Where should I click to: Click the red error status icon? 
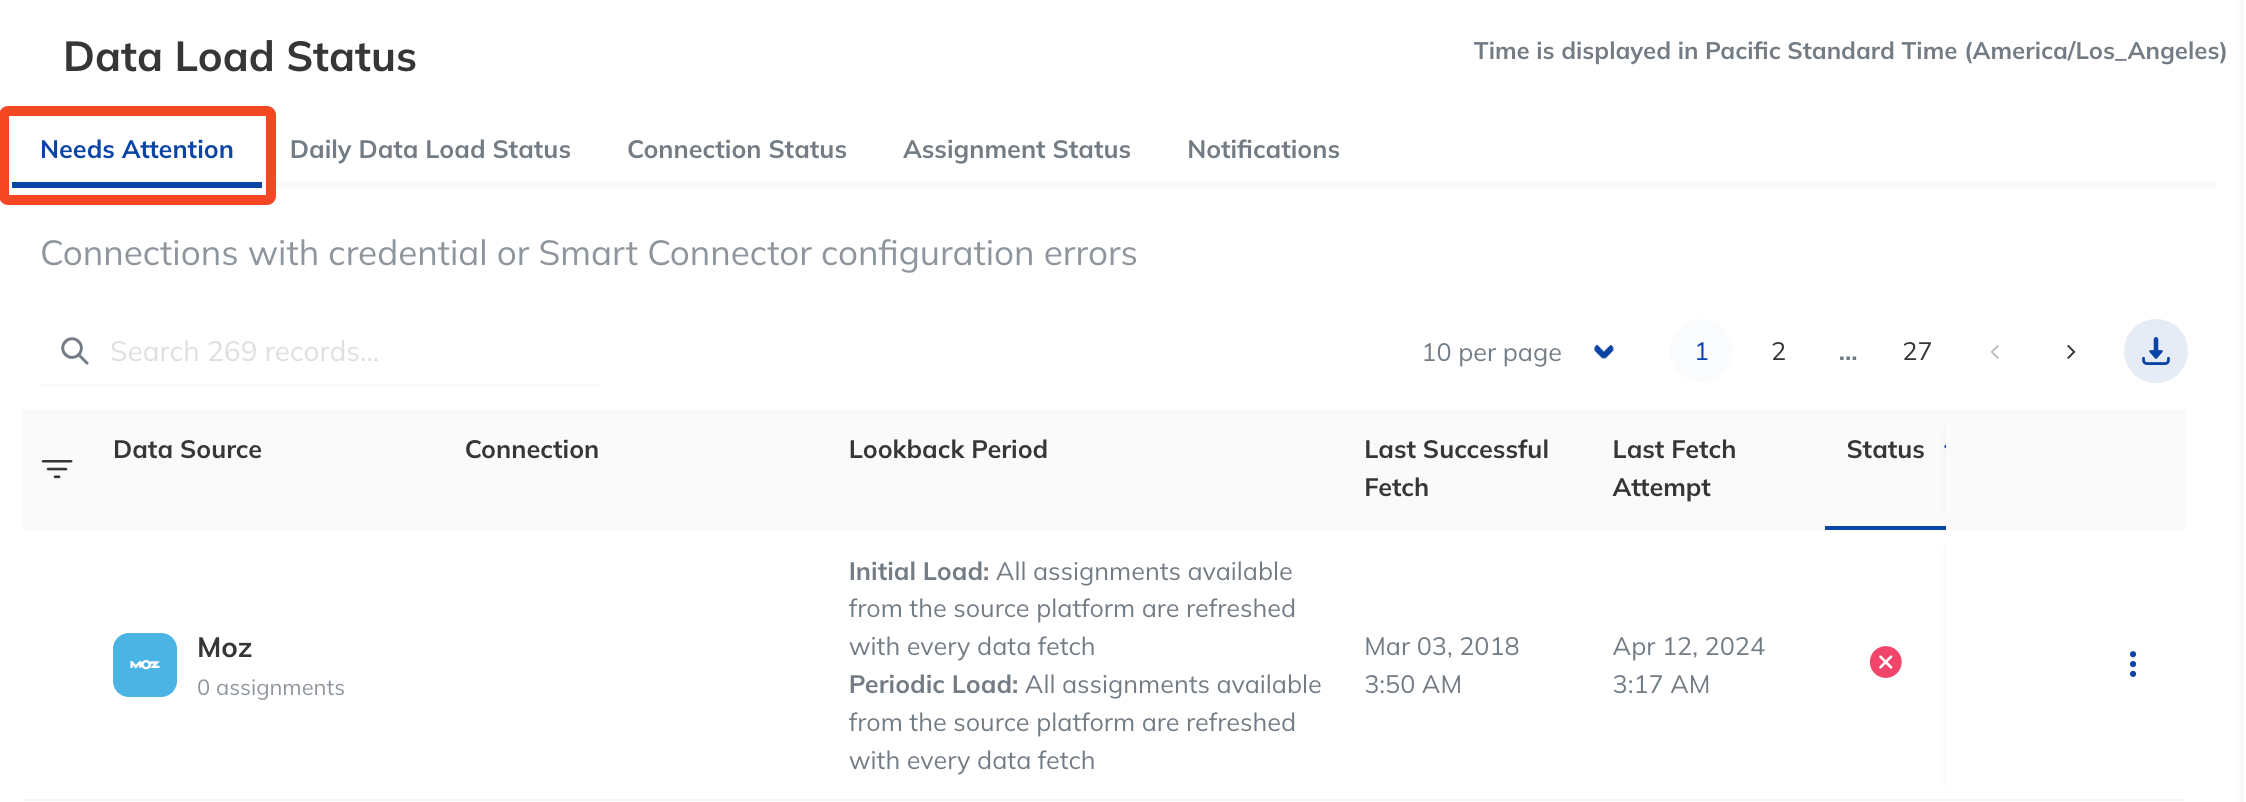(x=1885, y=662)
